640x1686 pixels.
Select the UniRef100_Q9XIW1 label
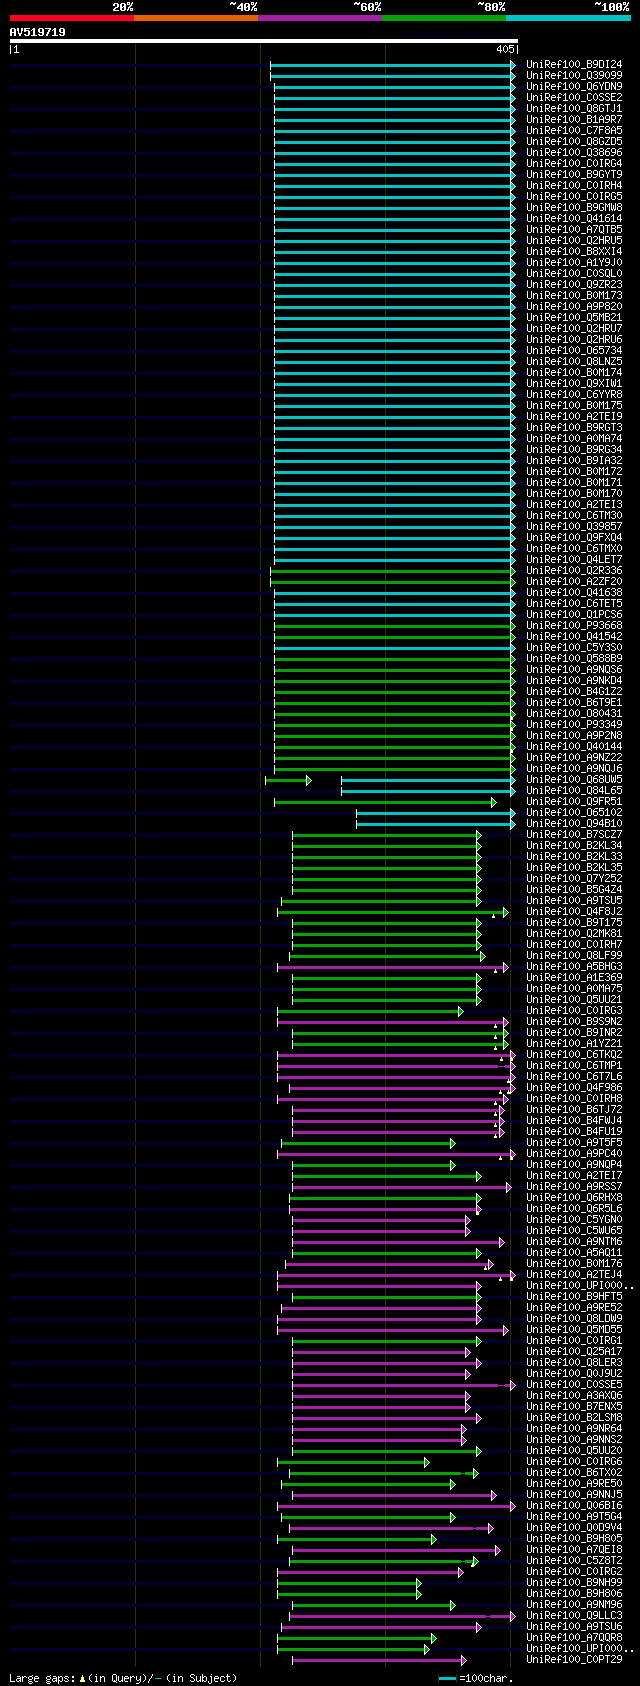point(574,383)
